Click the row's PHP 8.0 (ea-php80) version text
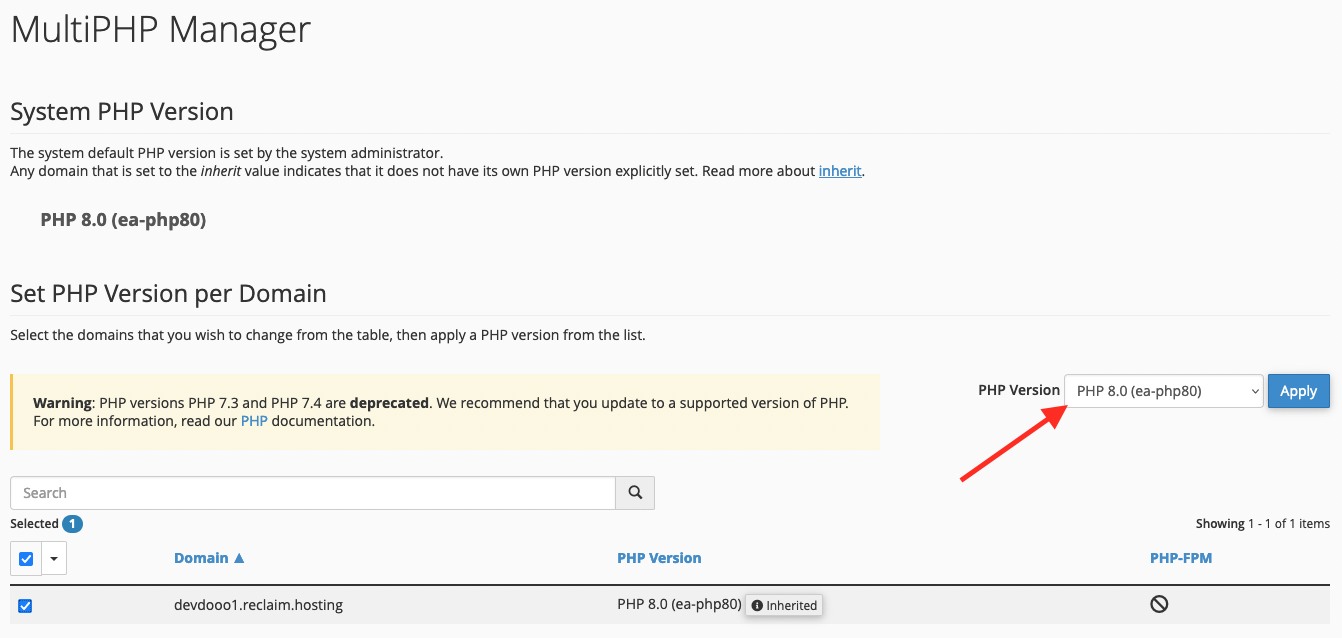Screen dimensions: 1342x638 (x=679, y=604)
